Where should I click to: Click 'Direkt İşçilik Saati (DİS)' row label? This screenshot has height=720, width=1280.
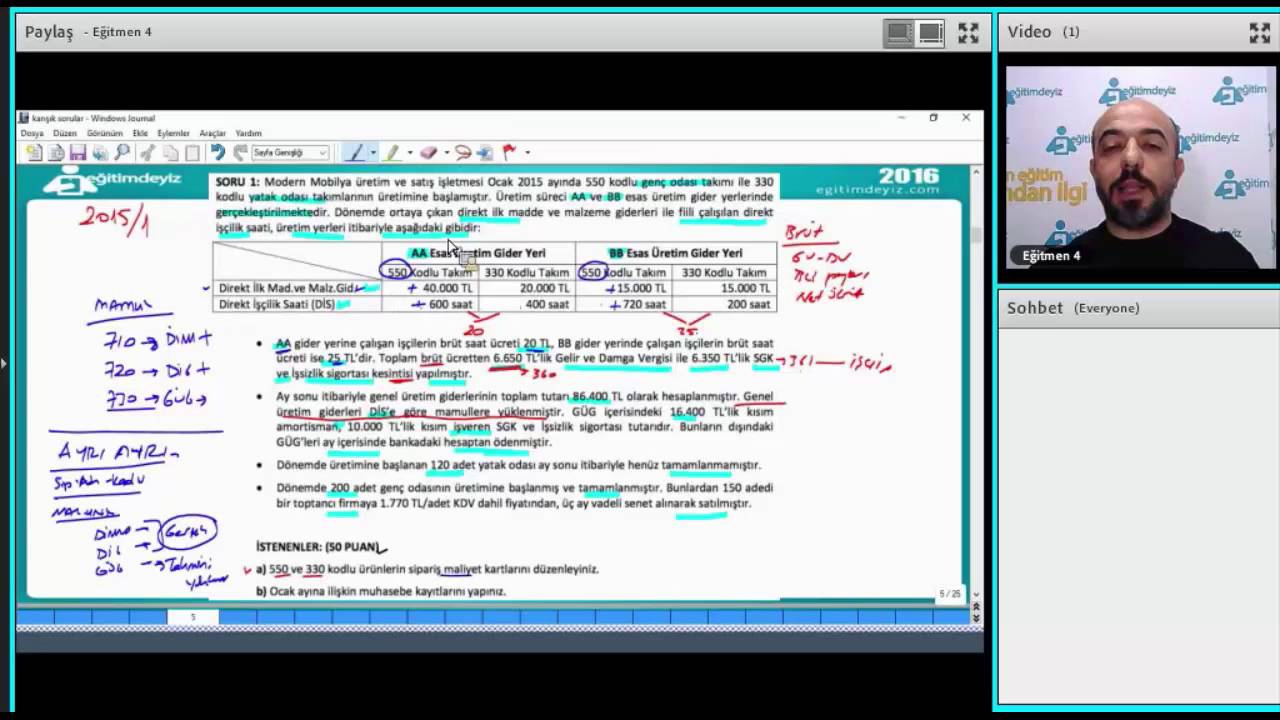(277, 304)
